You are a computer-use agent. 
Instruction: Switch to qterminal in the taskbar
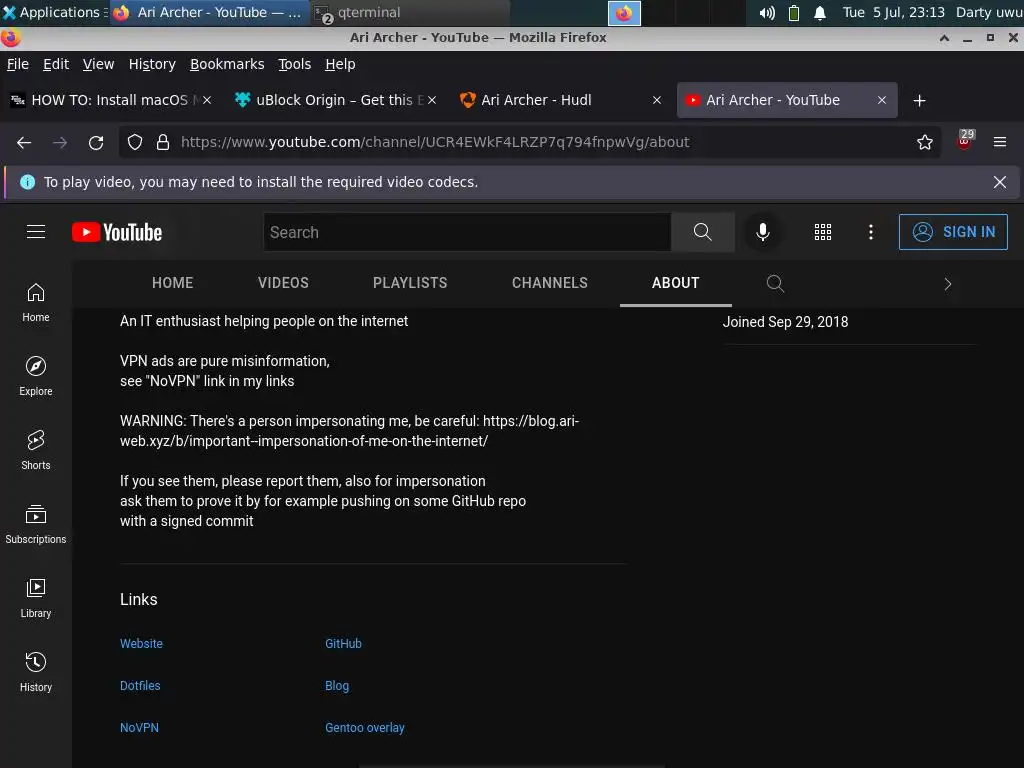(x=408, y=12)
